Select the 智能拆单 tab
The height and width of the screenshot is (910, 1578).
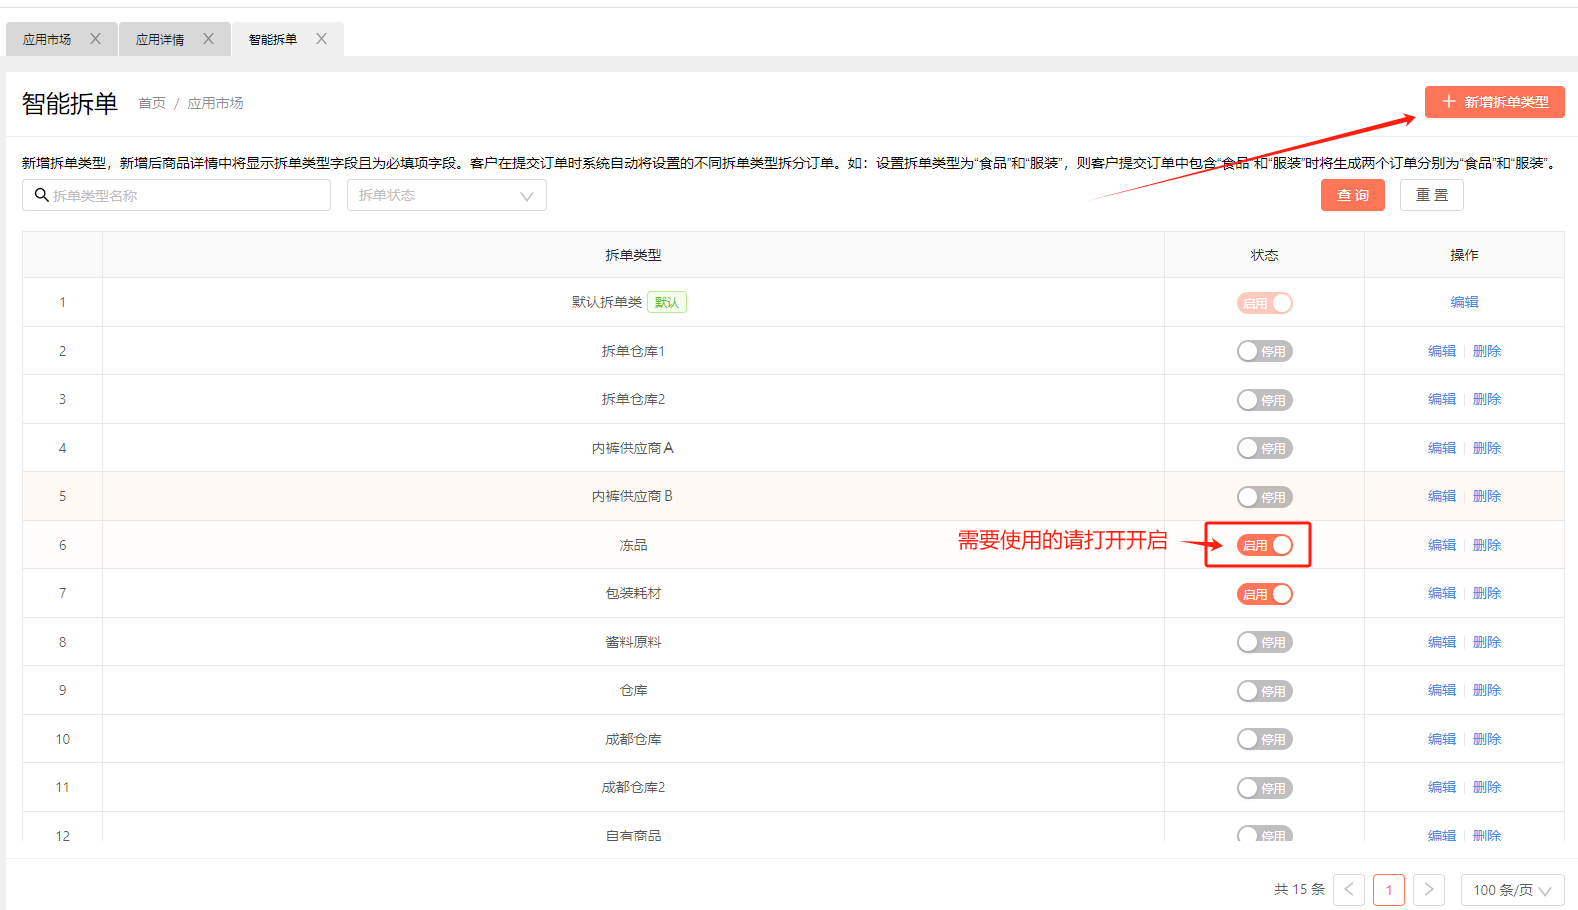(273, 39)
